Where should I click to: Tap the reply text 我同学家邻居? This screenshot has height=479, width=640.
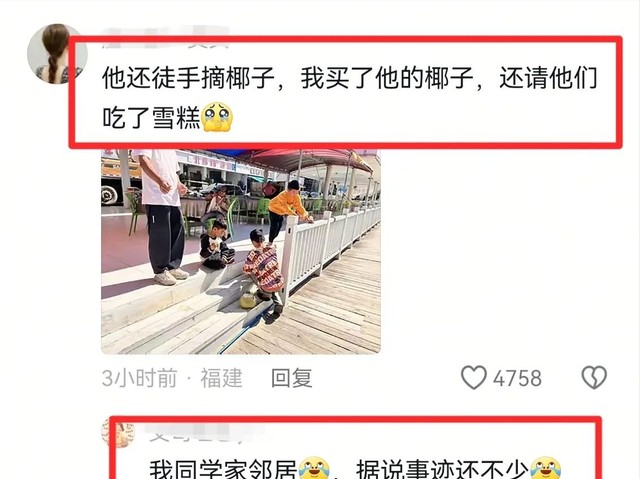pos(223,469)
